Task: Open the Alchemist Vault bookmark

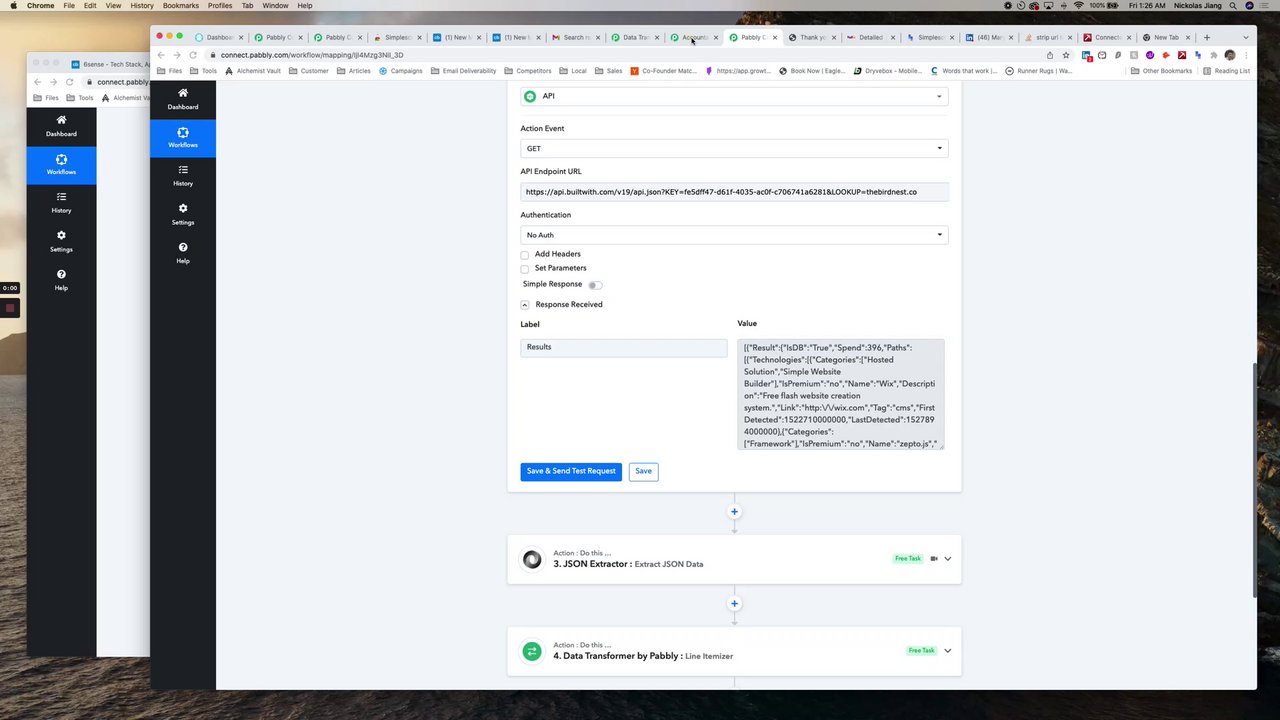Action: pos(253,71)
